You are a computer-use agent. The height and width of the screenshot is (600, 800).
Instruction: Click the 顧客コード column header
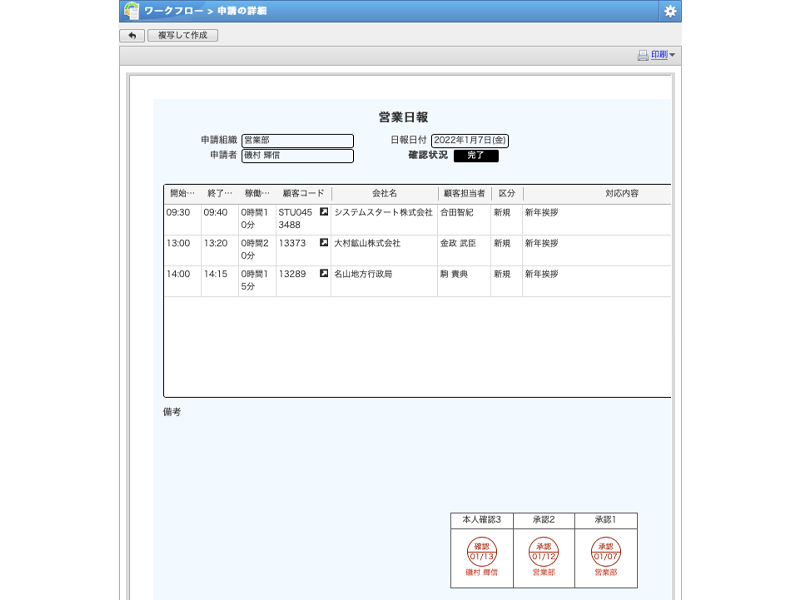click(x=303, y=193)
